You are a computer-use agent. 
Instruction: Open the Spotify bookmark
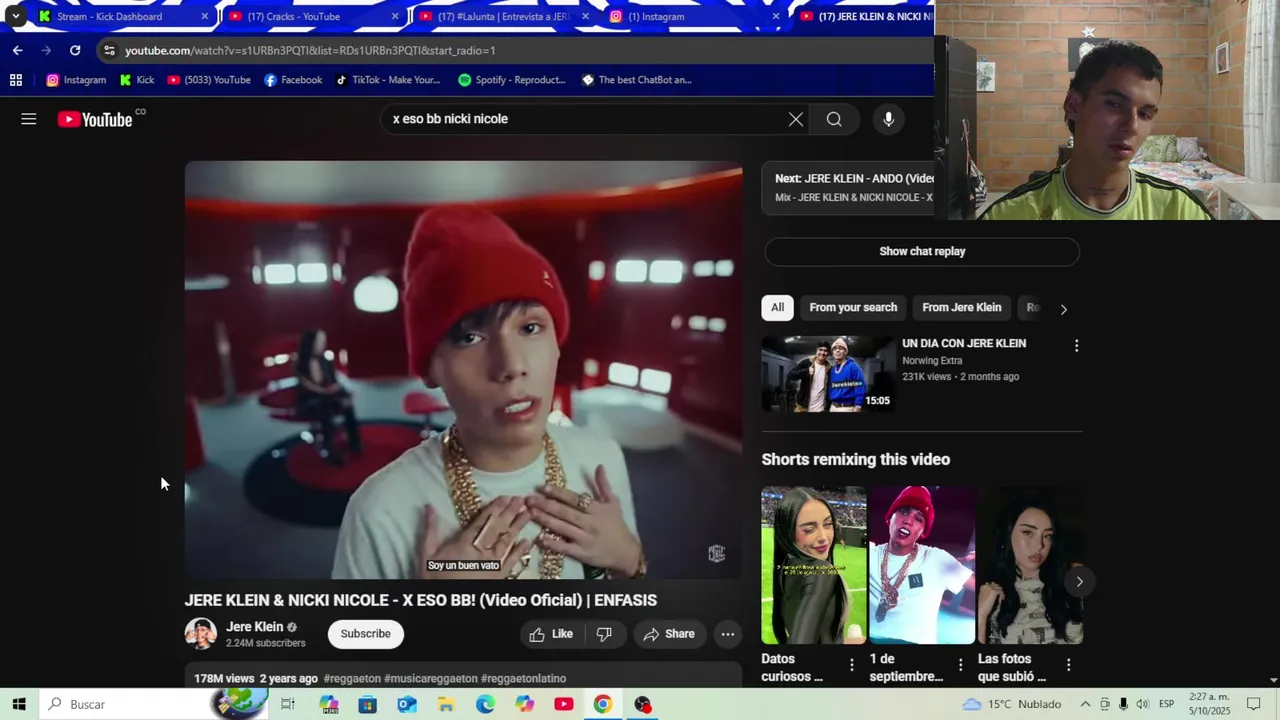[512, 80]
